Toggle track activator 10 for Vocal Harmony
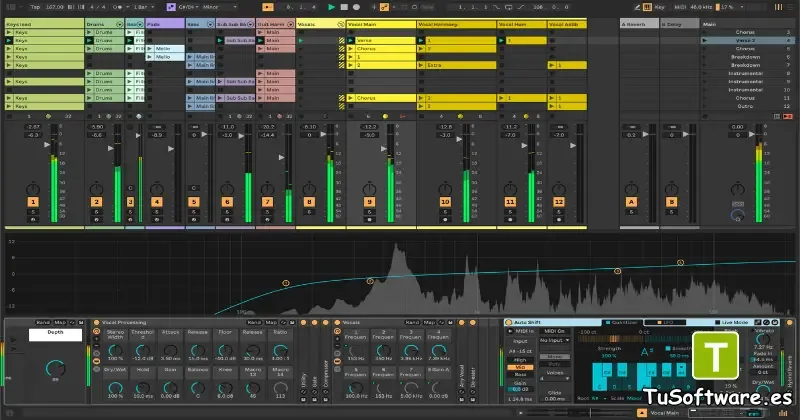This screenshot has height=420, width=800. tap(445, 202)
